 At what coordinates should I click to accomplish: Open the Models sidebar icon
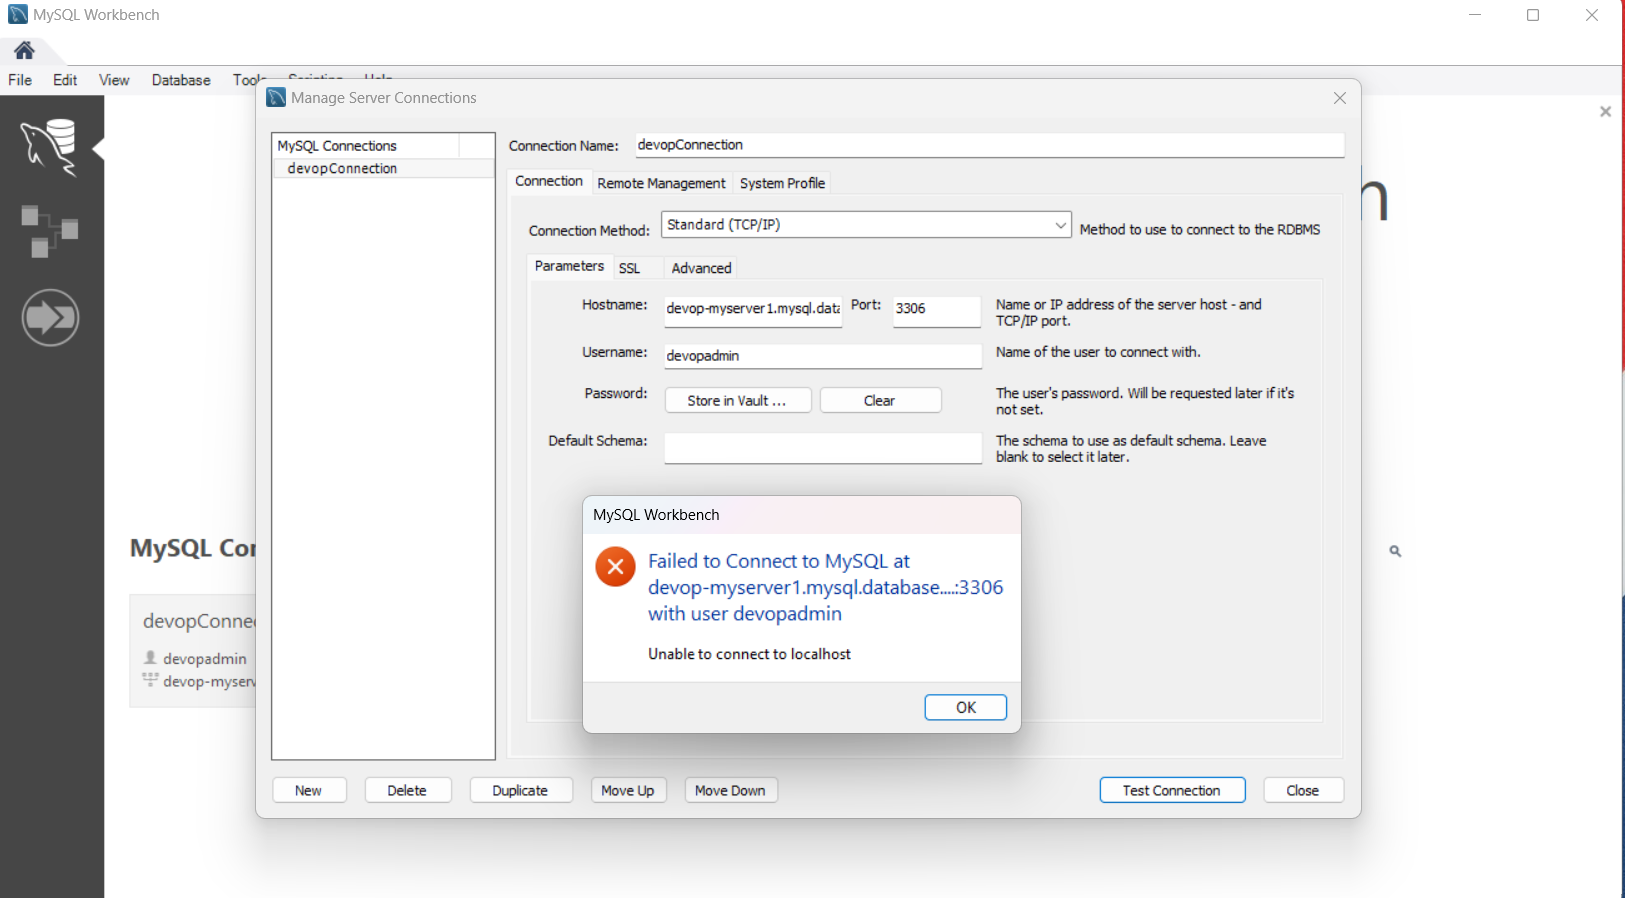click(x=49, y=231)
